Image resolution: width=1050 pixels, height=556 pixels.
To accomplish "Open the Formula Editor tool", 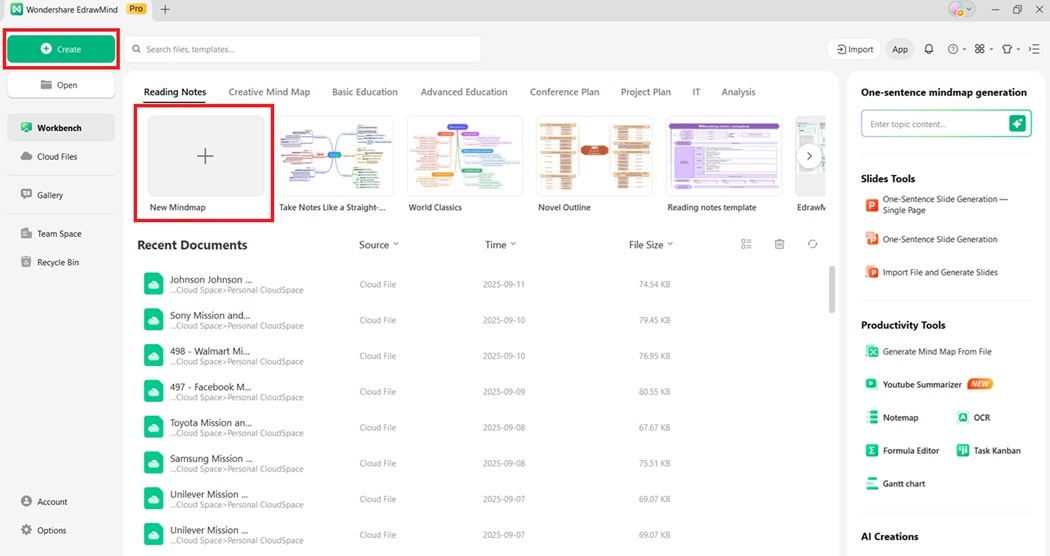I will tap(903, 450).
